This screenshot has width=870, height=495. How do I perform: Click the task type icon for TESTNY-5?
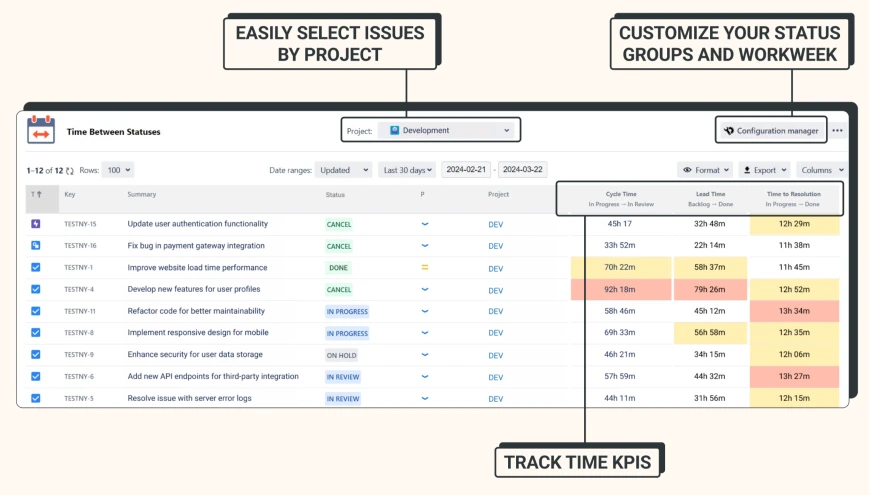(36, 398)
